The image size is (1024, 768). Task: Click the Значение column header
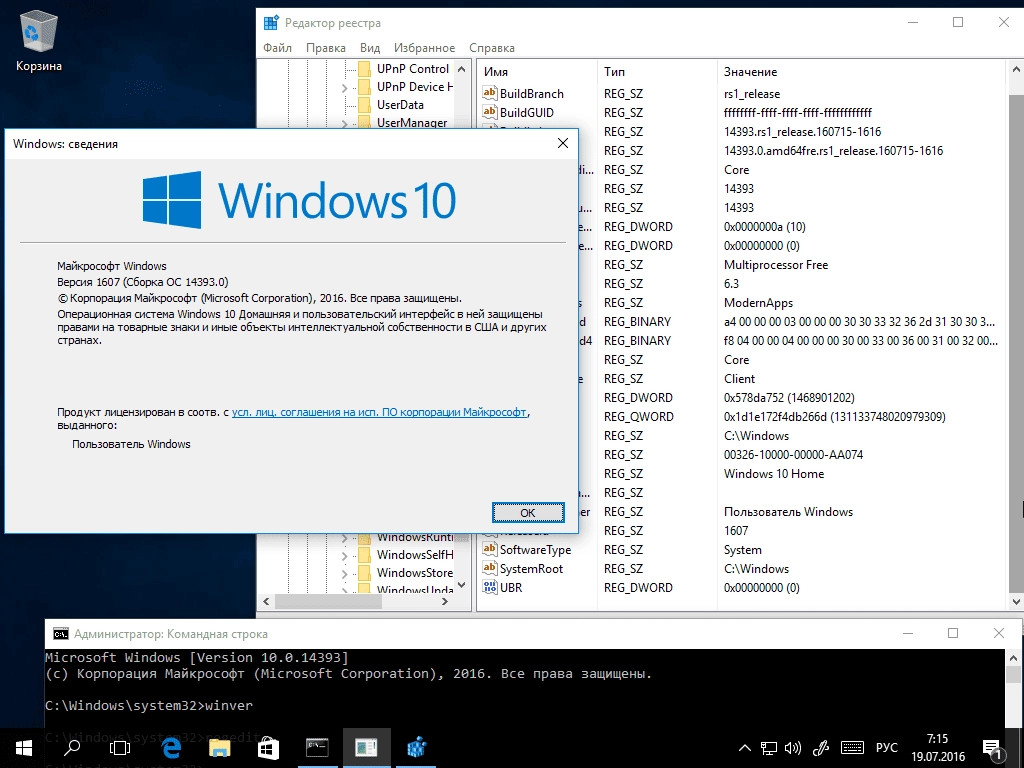(x=861, y=72)
